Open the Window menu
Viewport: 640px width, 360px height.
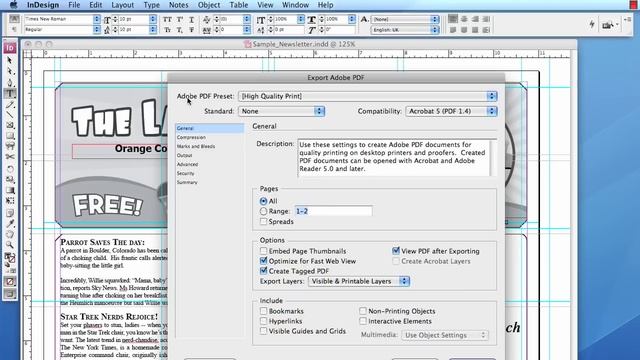[x=296, y=5]
